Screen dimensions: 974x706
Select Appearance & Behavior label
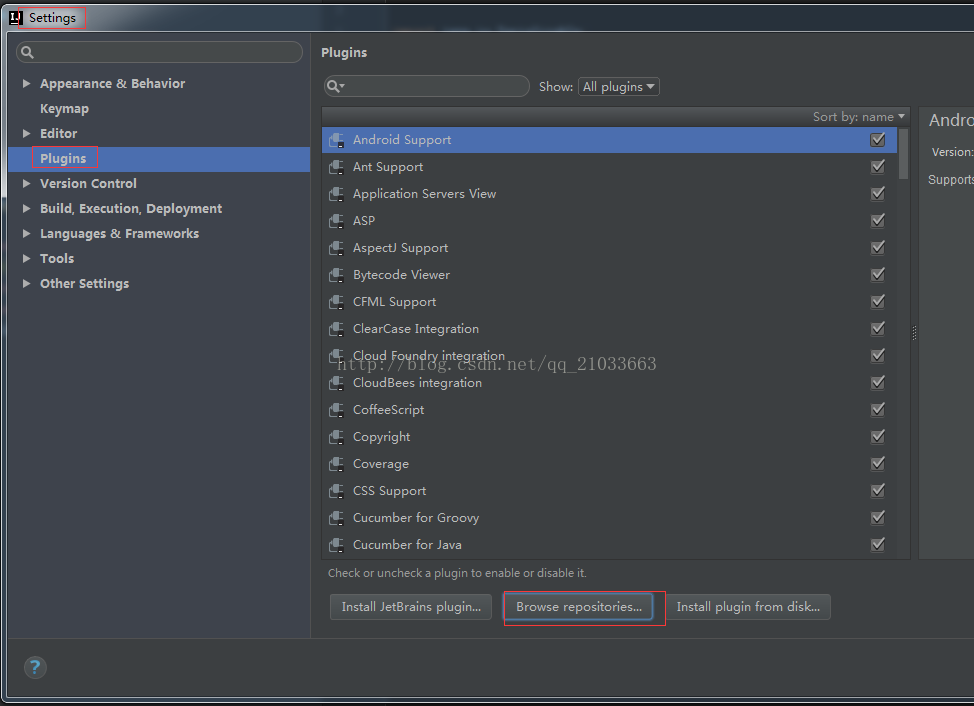coord(112,83)
